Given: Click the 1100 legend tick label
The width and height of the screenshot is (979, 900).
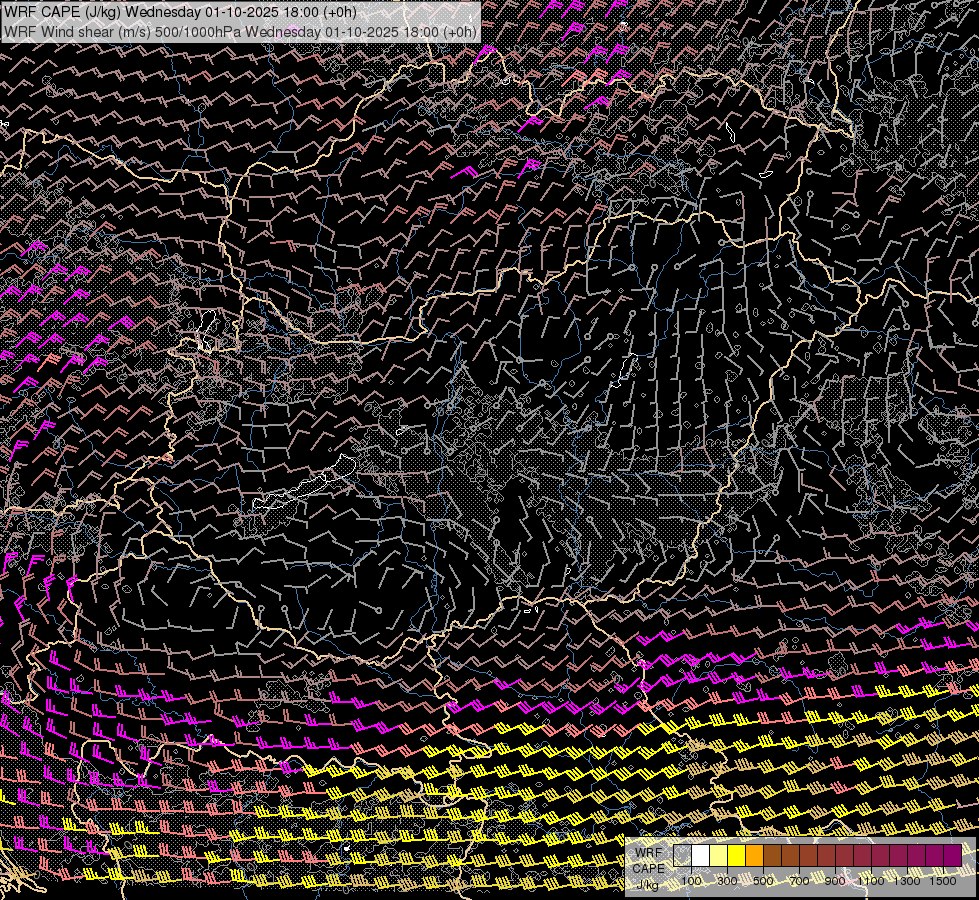Looking at the screenshot, I should pyautogui.click(x=871, y=881).
